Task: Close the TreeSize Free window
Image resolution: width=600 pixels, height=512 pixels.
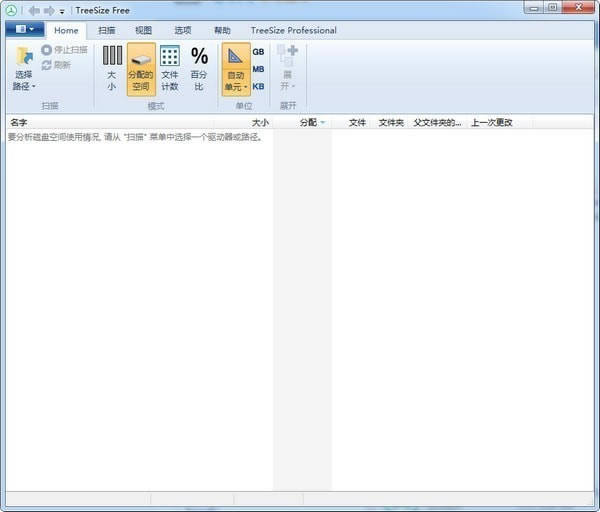Action: pyautogui.click(x=578, y=7)
